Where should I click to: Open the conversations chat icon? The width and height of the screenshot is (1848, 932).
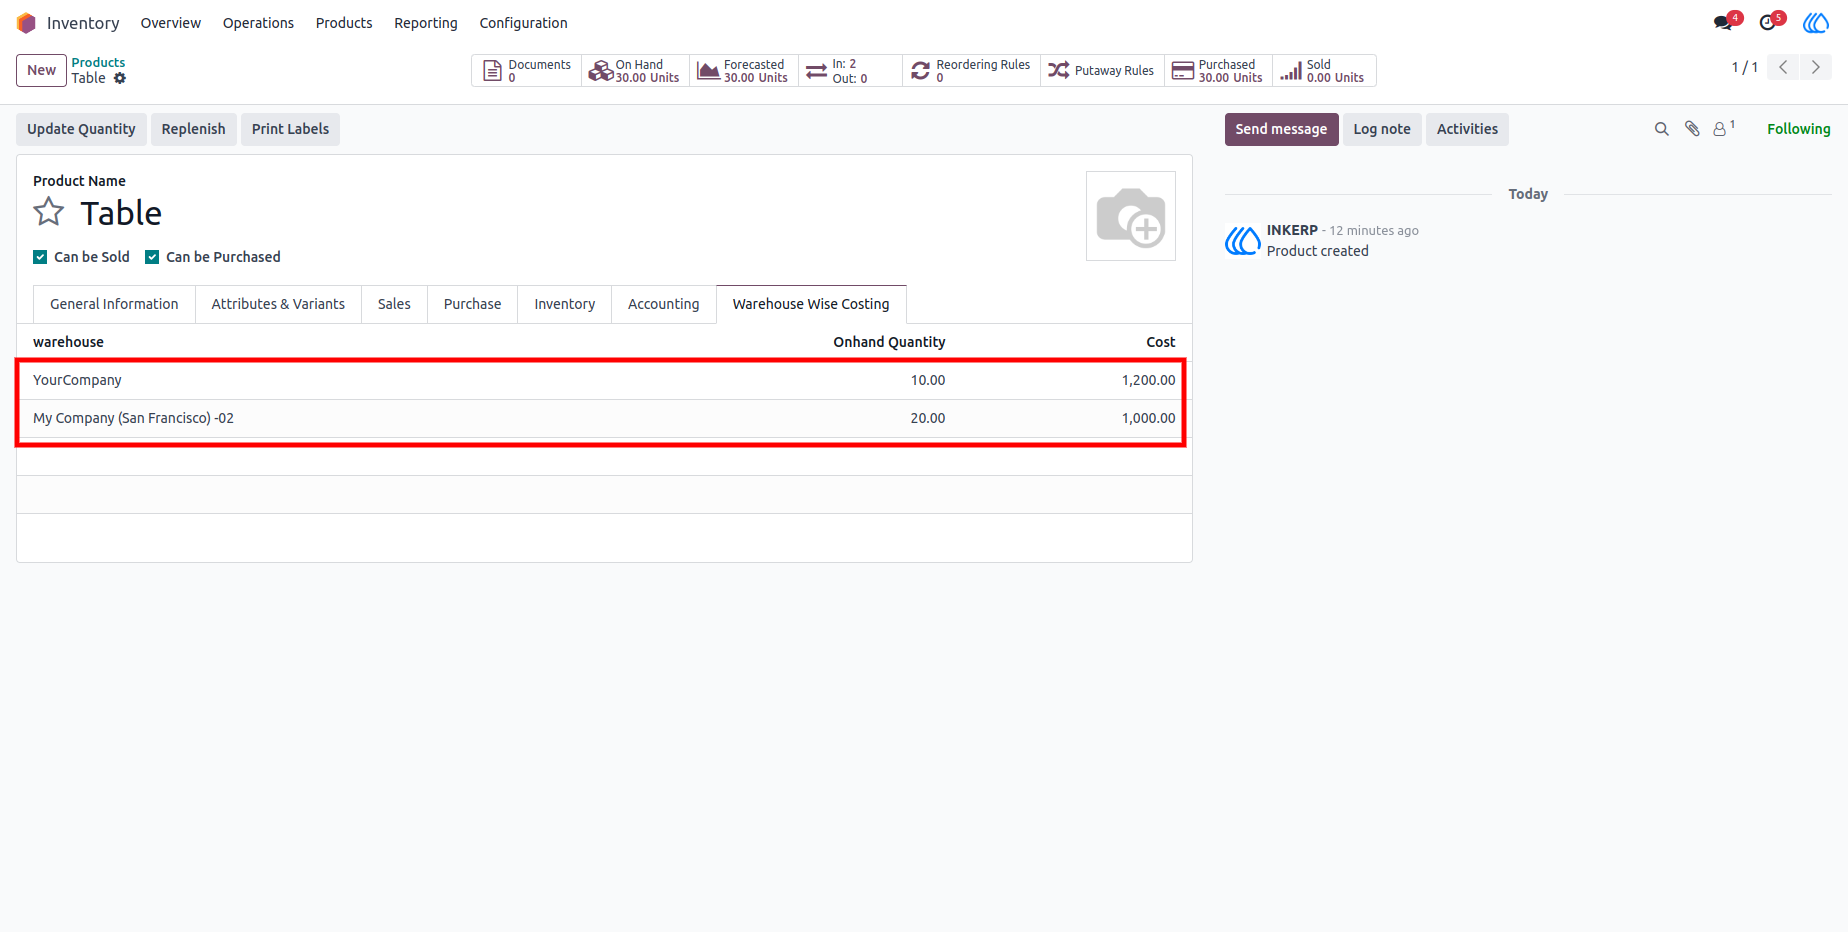[1724, 22]
